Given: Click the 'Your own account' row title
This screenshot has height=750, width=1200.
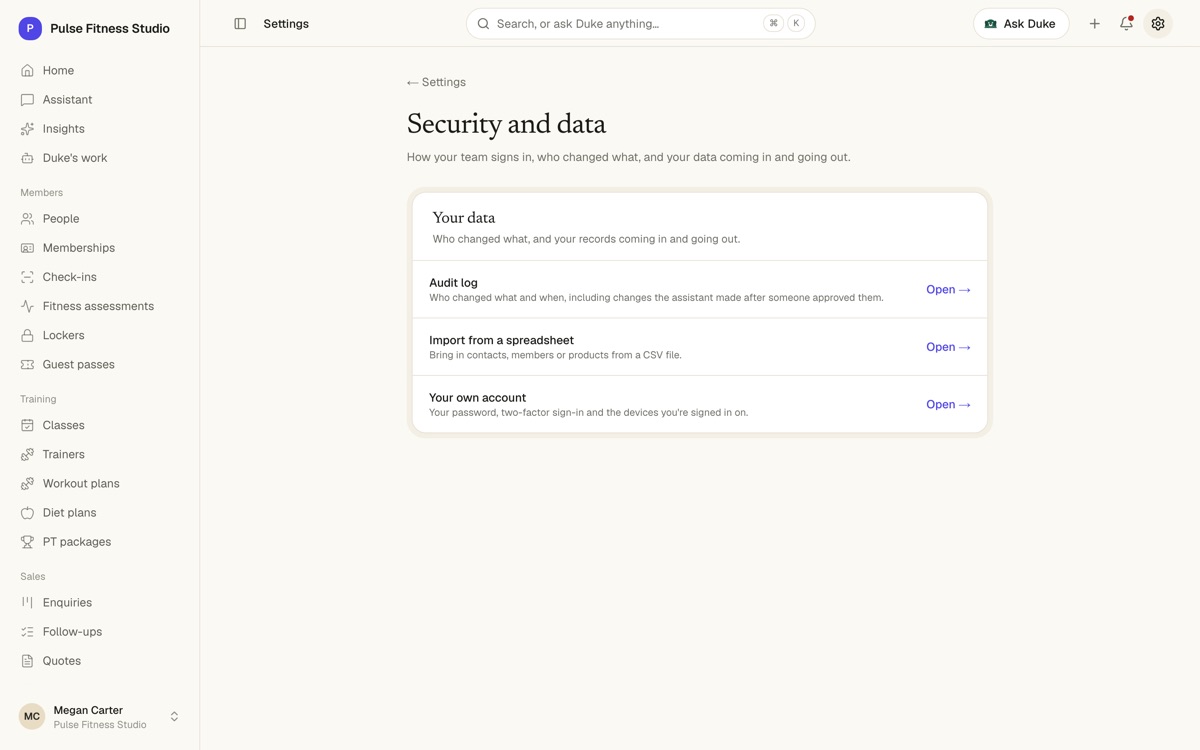Looking at the screenshot, I should pos(477,398).
